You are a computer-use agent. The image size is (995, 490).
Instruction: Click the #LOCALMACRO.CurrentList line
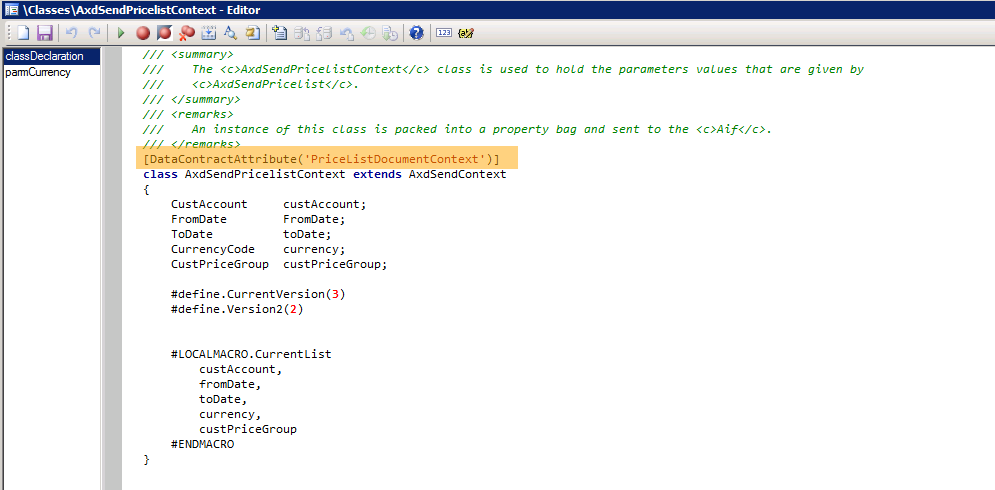[x=250, y=354]
